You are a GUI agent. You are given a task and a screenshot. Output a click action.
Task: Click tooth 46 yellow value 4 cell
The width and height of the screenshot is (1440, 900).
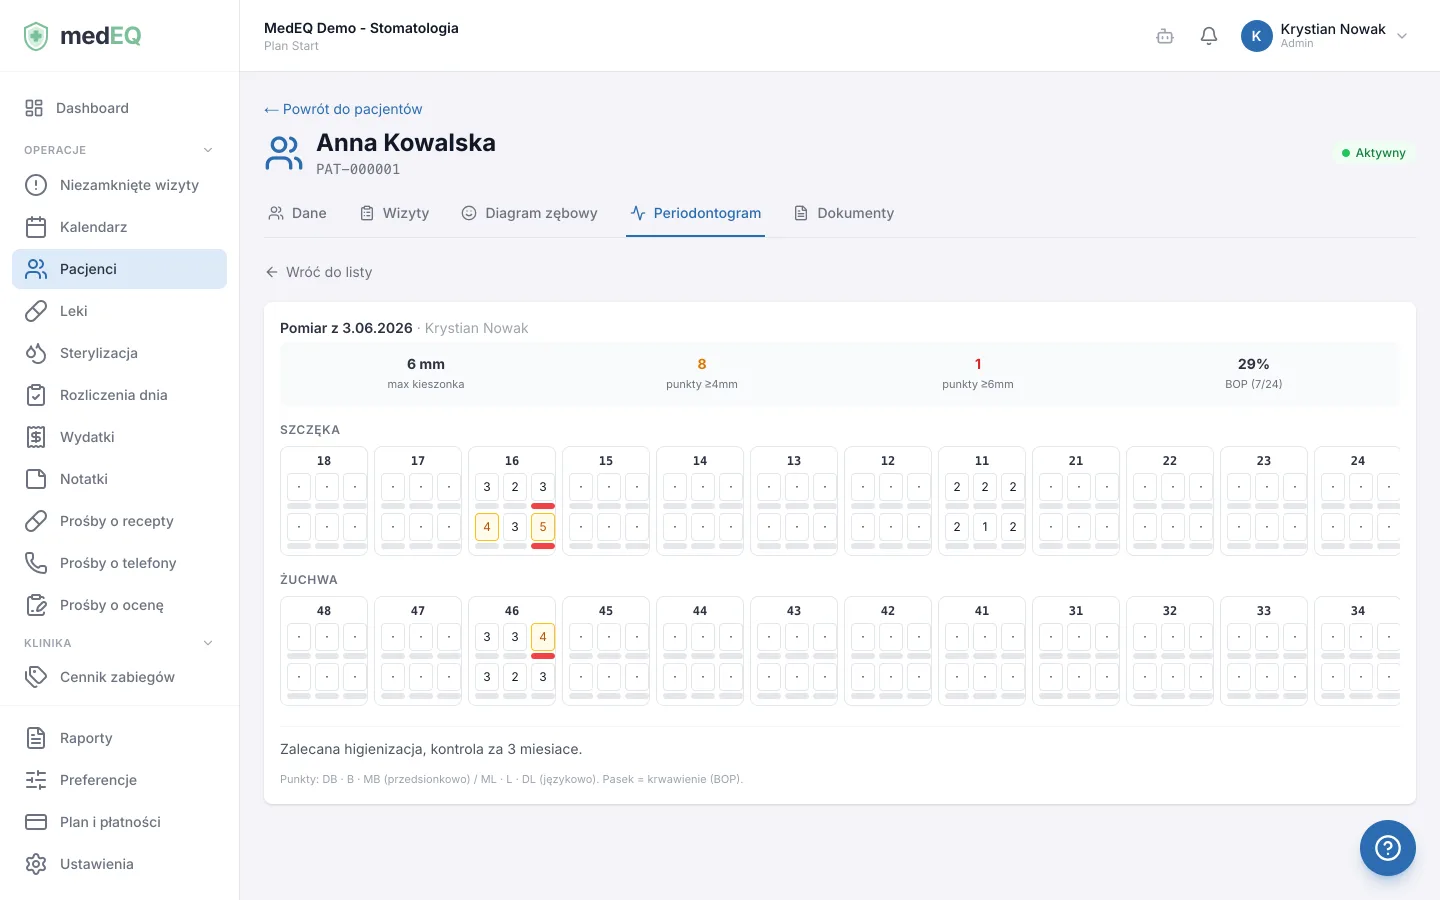coord(543,637)
